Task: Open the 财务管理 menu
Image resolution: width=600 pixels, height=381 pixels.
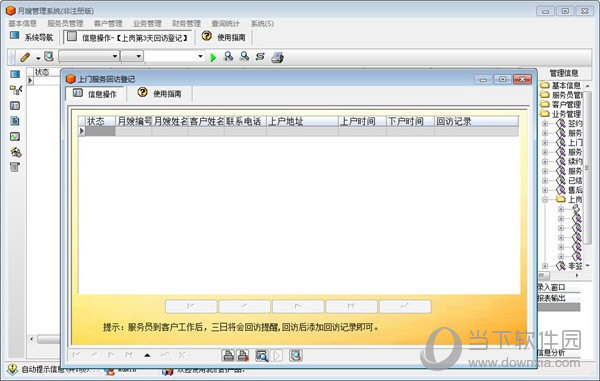Action: [x=186, y=23]
